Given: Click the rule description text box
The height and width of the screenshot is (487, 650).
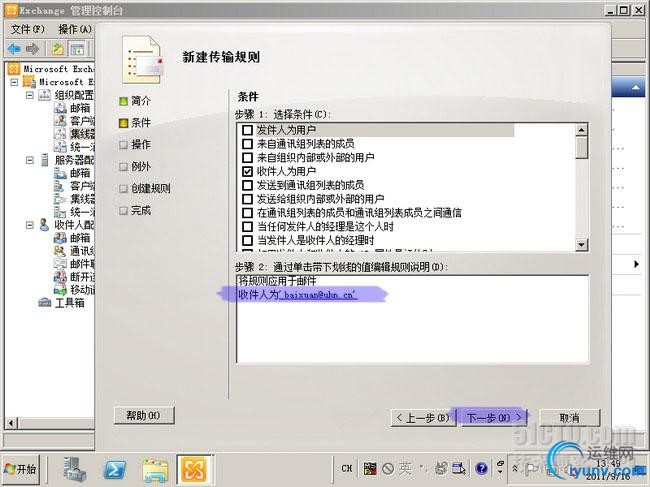Looking at the screenshot, I should coord(412,319).
